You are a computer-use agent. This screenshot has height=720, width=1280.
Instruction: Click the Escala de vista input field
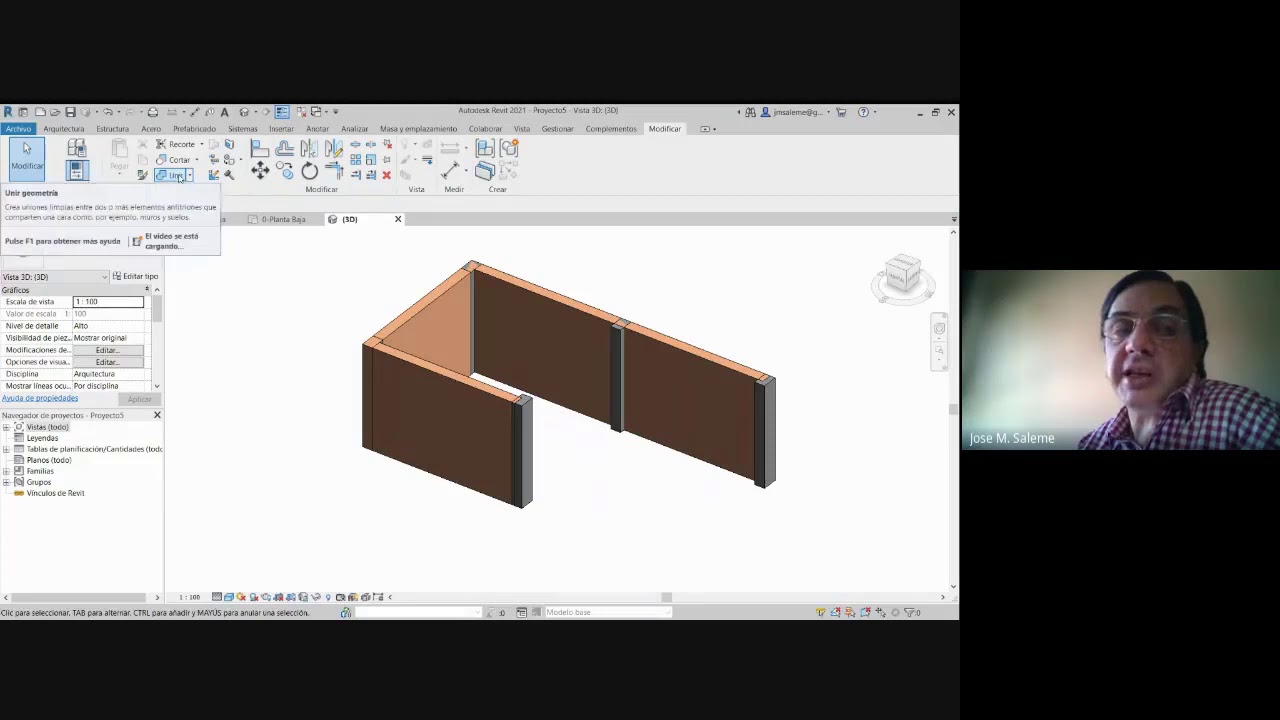pos(108,302)
